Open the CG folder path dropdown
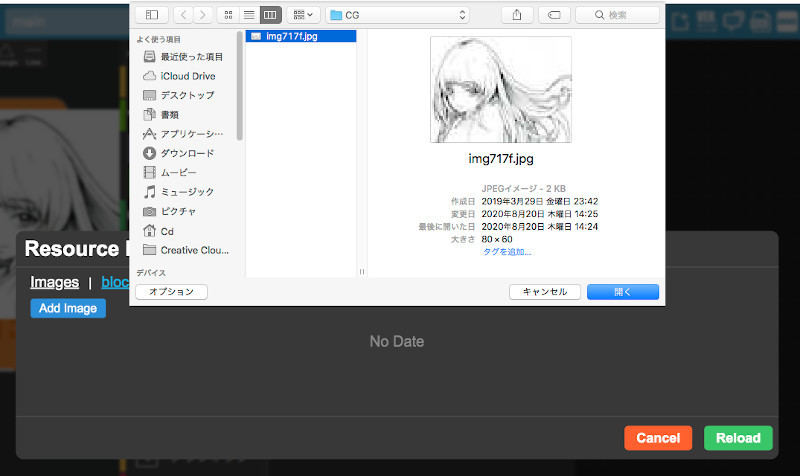The width and height of the screenshot is (800, 476). (397, 15)
